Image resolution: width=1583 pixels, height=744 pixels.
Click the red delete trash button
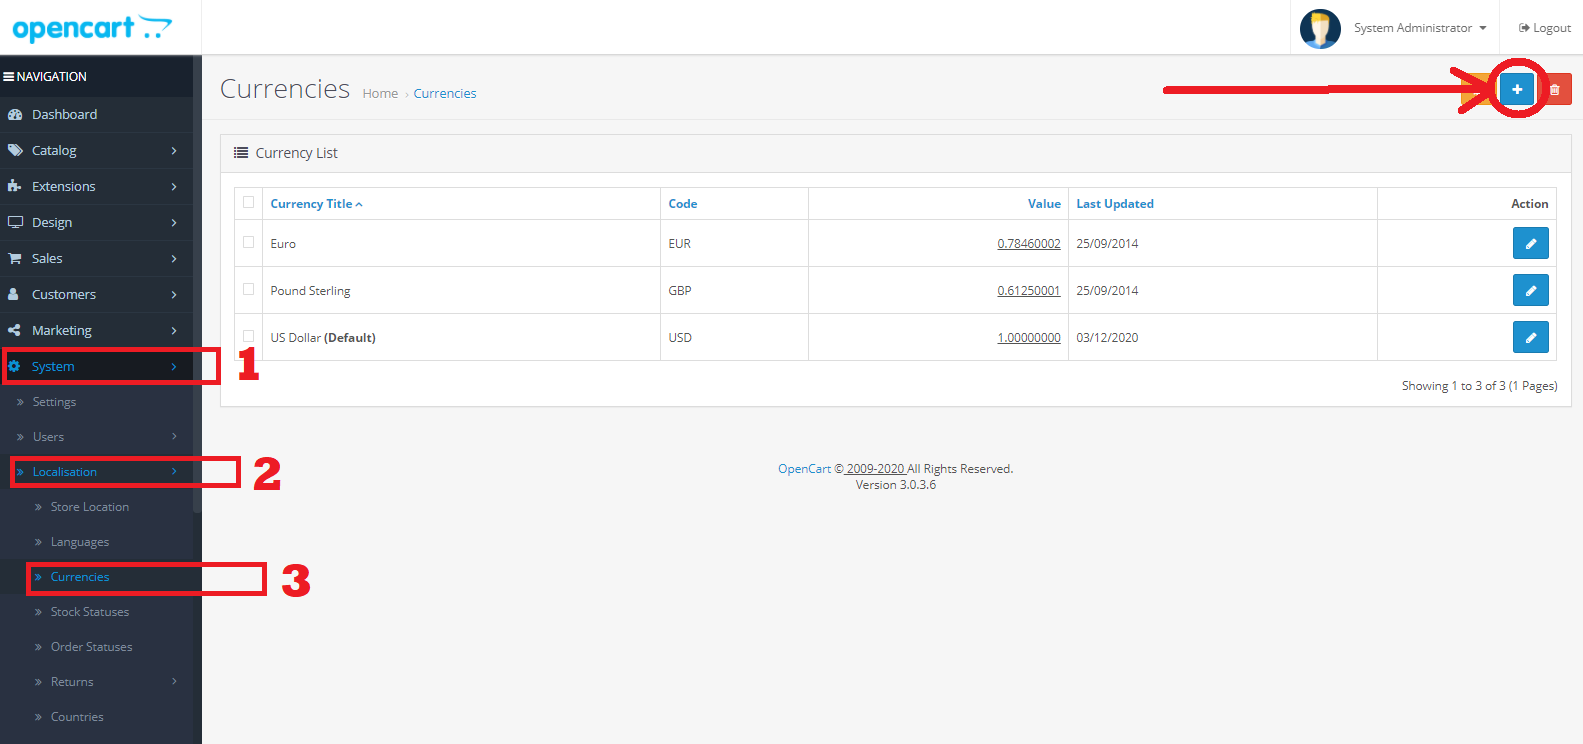1554,89
